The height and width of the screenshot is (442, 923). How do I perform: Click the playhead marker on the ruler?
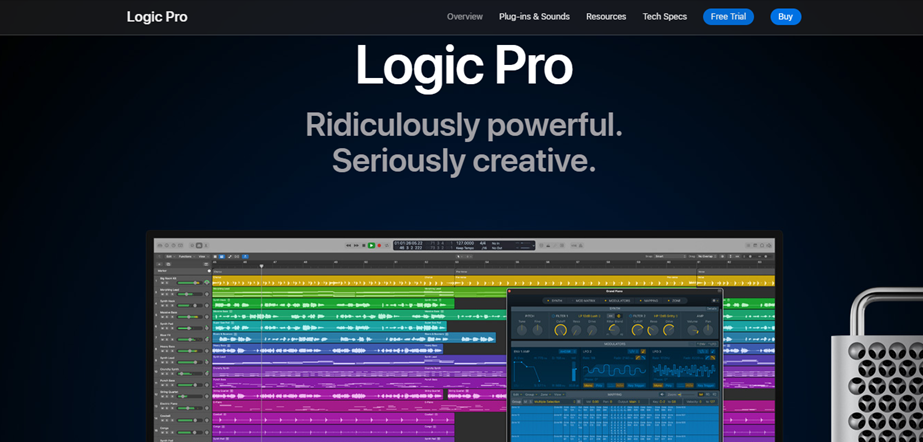click(262, 266)
